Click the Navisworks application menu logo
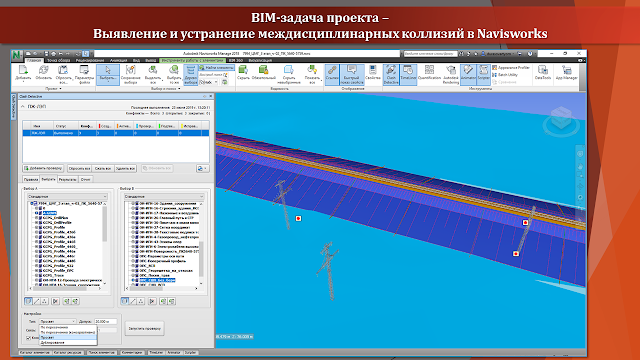 (17, 55)
